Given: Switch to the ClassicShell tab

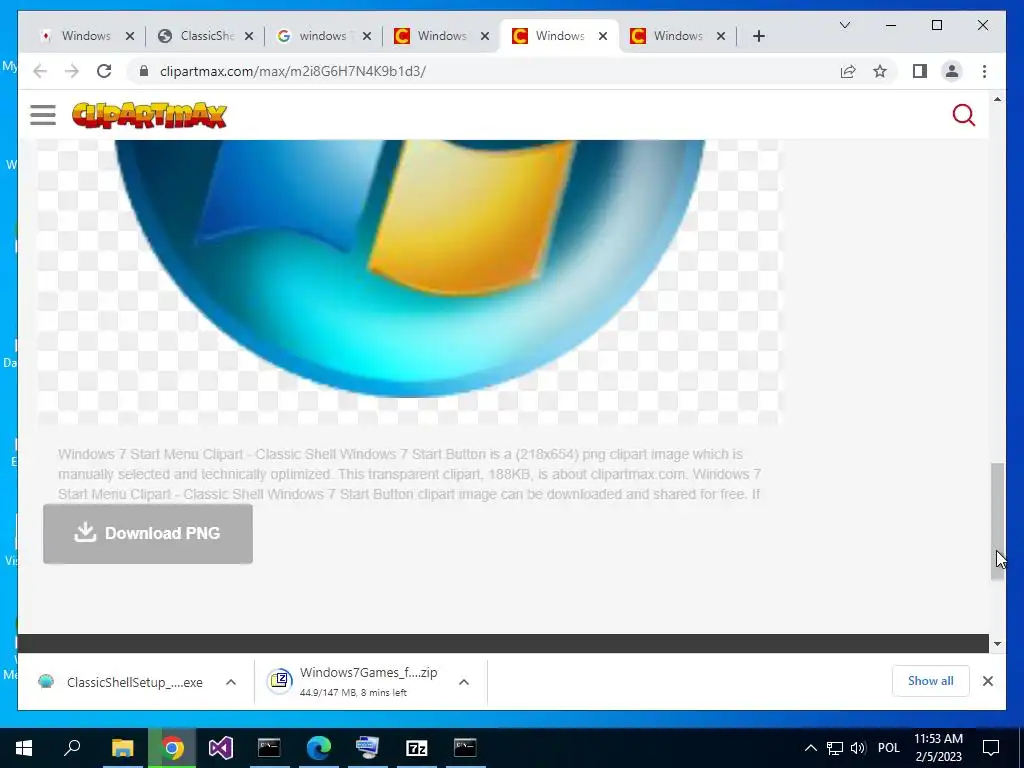Looking at the screenshot, I should tap(206, 36).
